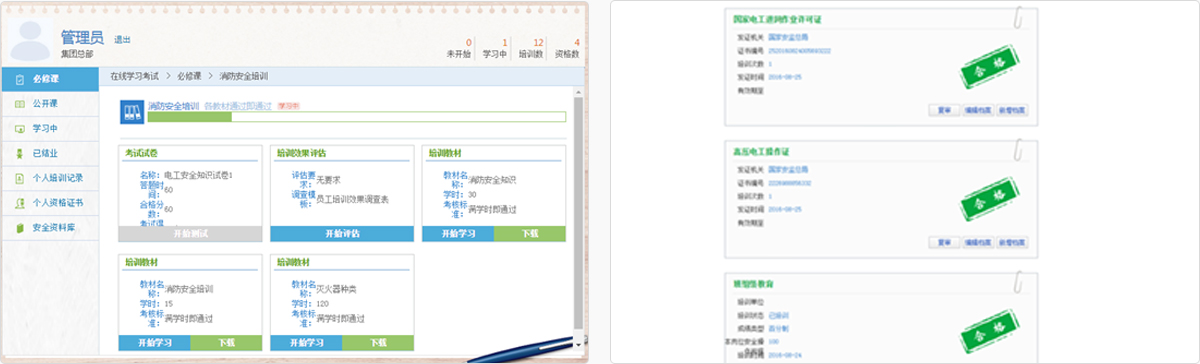The height and width of the screenshot is (364, 1200).
Task: Click the 学习中 sidebar icon
Action: click(20, 128)
